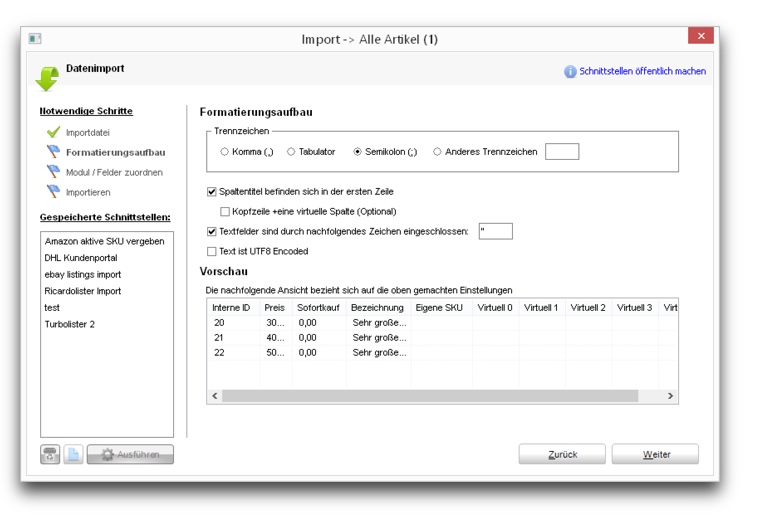Click Sehr große... cell in row 21
780x524 pixels.
[379, 337]
